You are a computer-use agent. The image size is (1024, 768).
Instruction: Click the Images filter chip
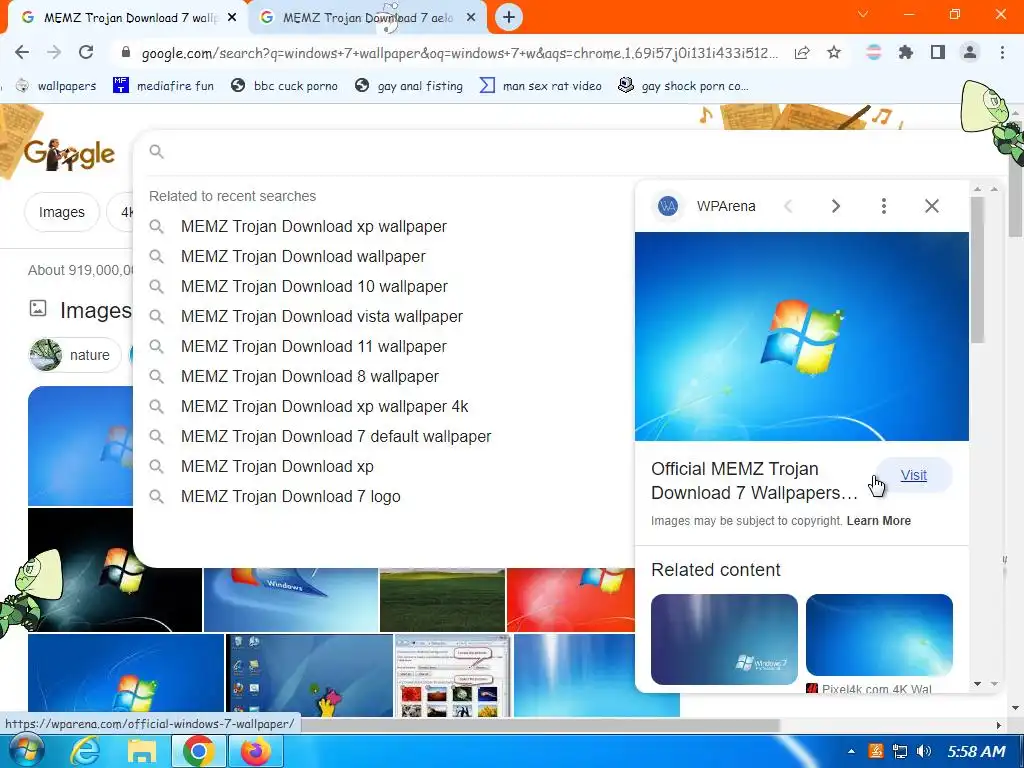[x=61, y=212]
